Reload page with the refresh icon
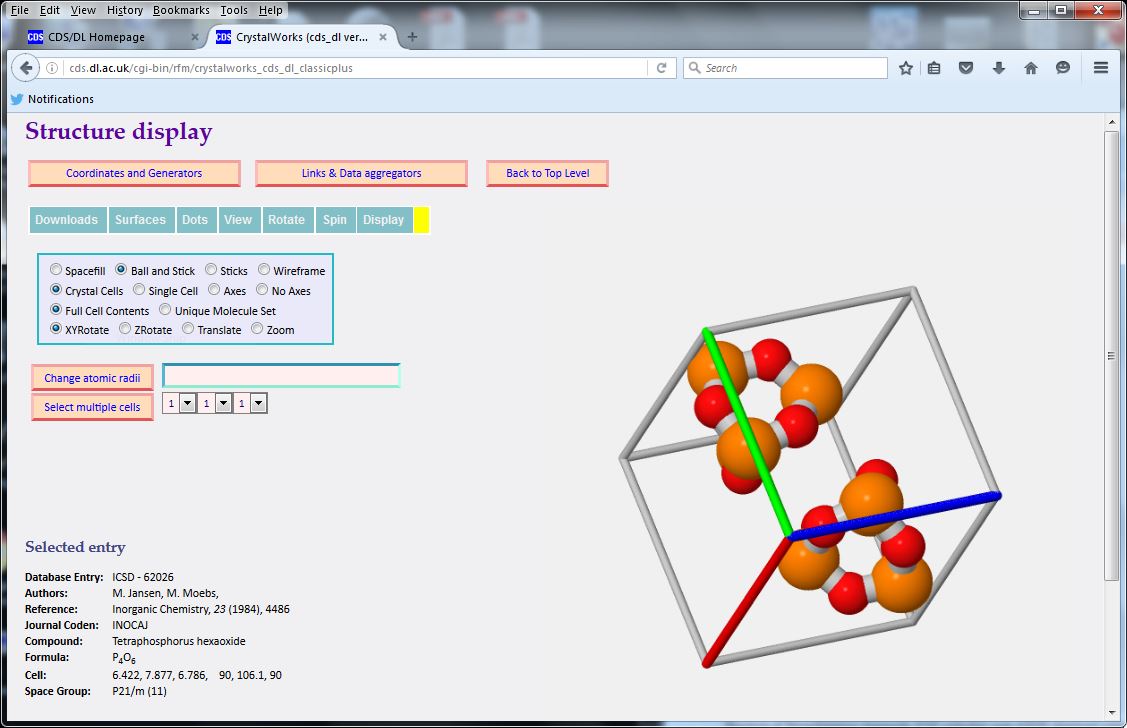This screenshot has height=728, width=1127. coord(661,68)
